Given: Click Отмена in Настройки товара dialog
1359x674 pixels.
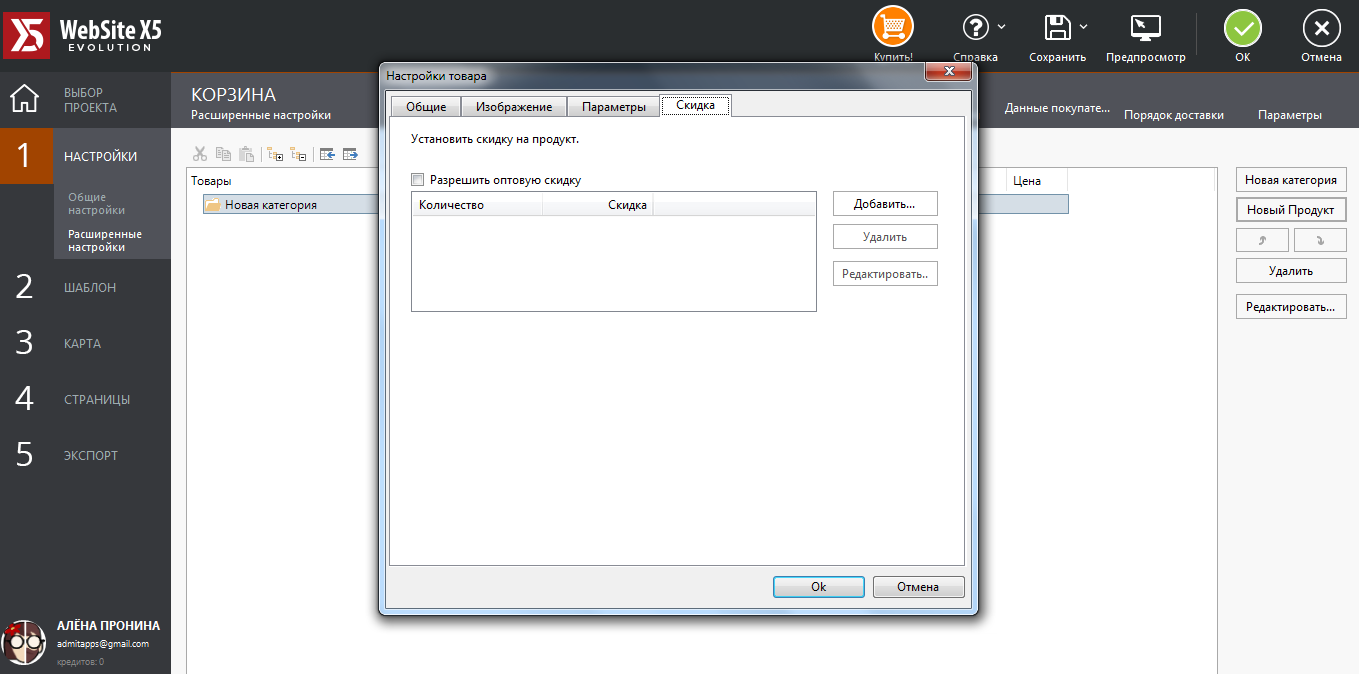Looking at the screenshot, I should (918, 587).
